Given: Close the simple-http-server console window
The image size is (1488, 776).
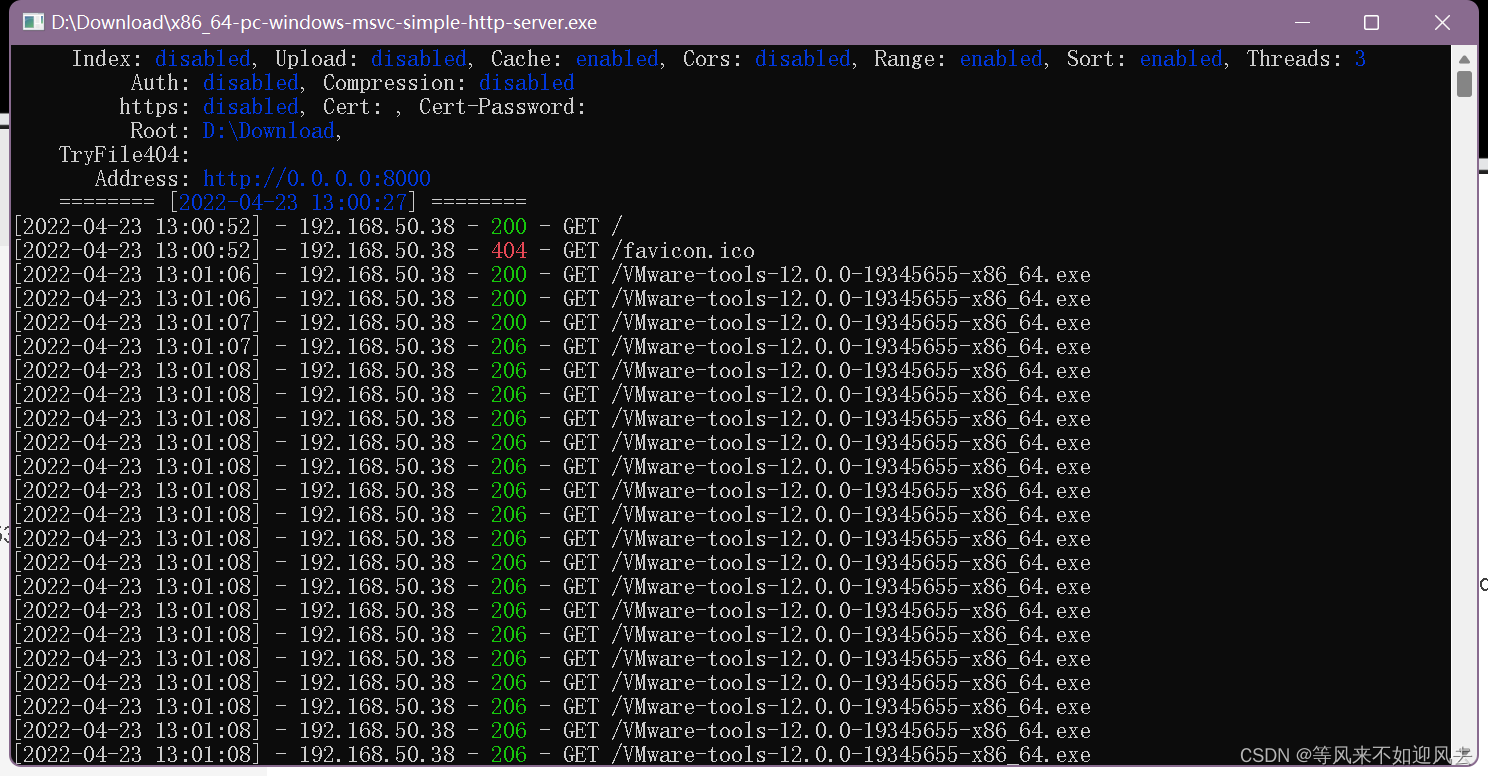Looking at the screenshot, I should point(1442,22).
